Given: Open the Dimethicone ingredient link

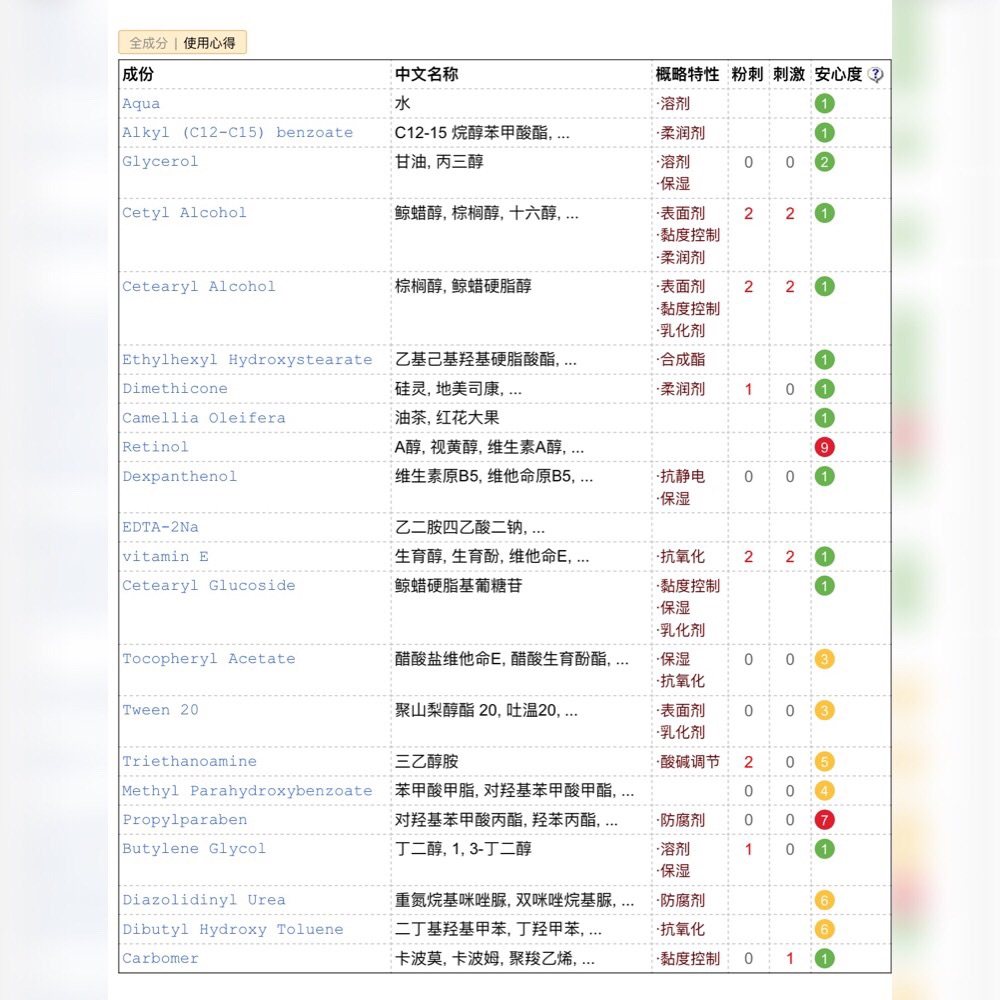Looking at the screenshot, I should 175,388.
